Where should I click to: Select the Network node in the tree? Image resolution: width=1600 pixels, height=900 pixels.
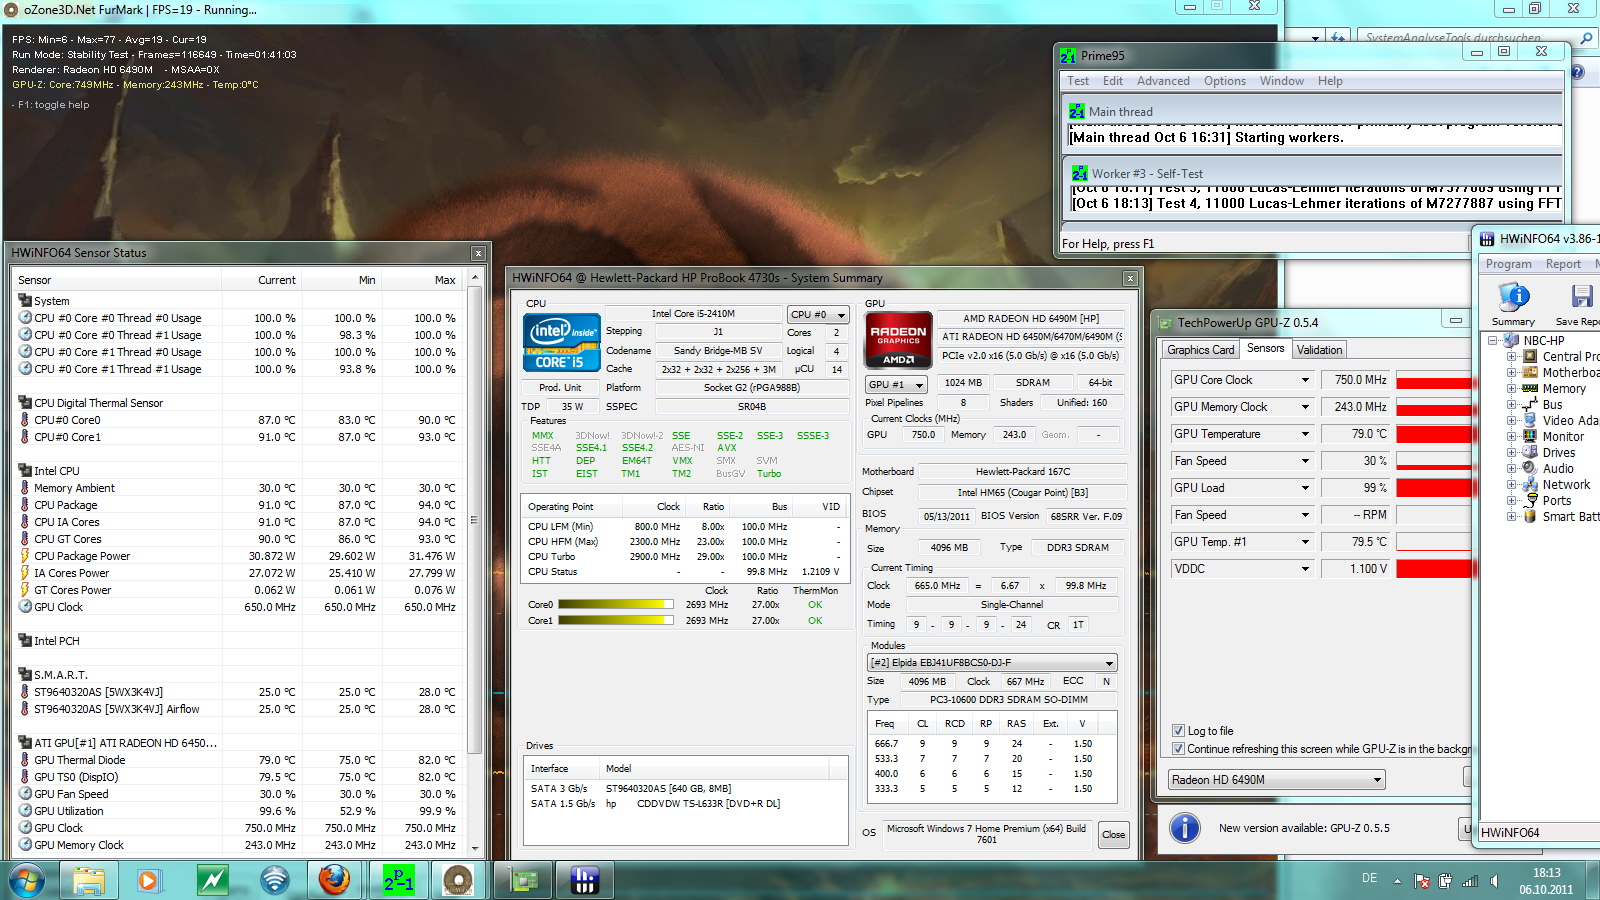[1566, 484]
